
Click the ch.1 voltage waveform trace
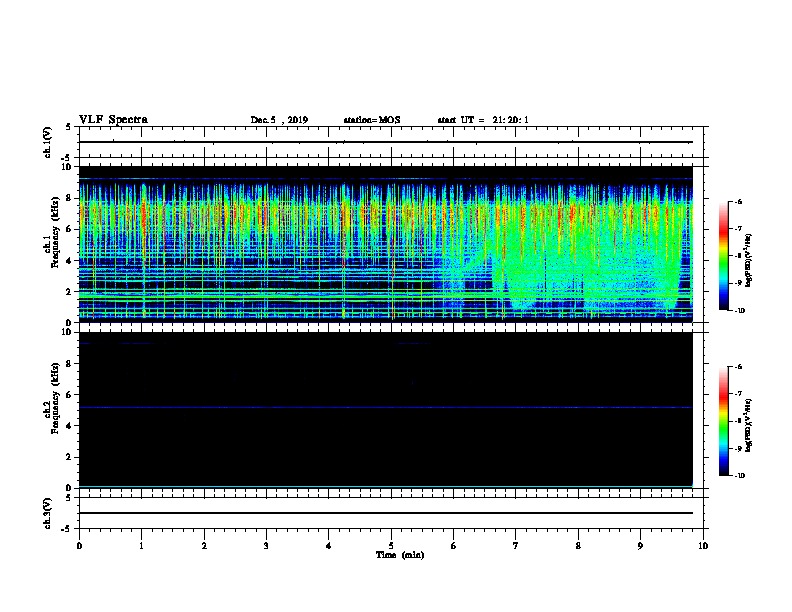click(385, 142)
